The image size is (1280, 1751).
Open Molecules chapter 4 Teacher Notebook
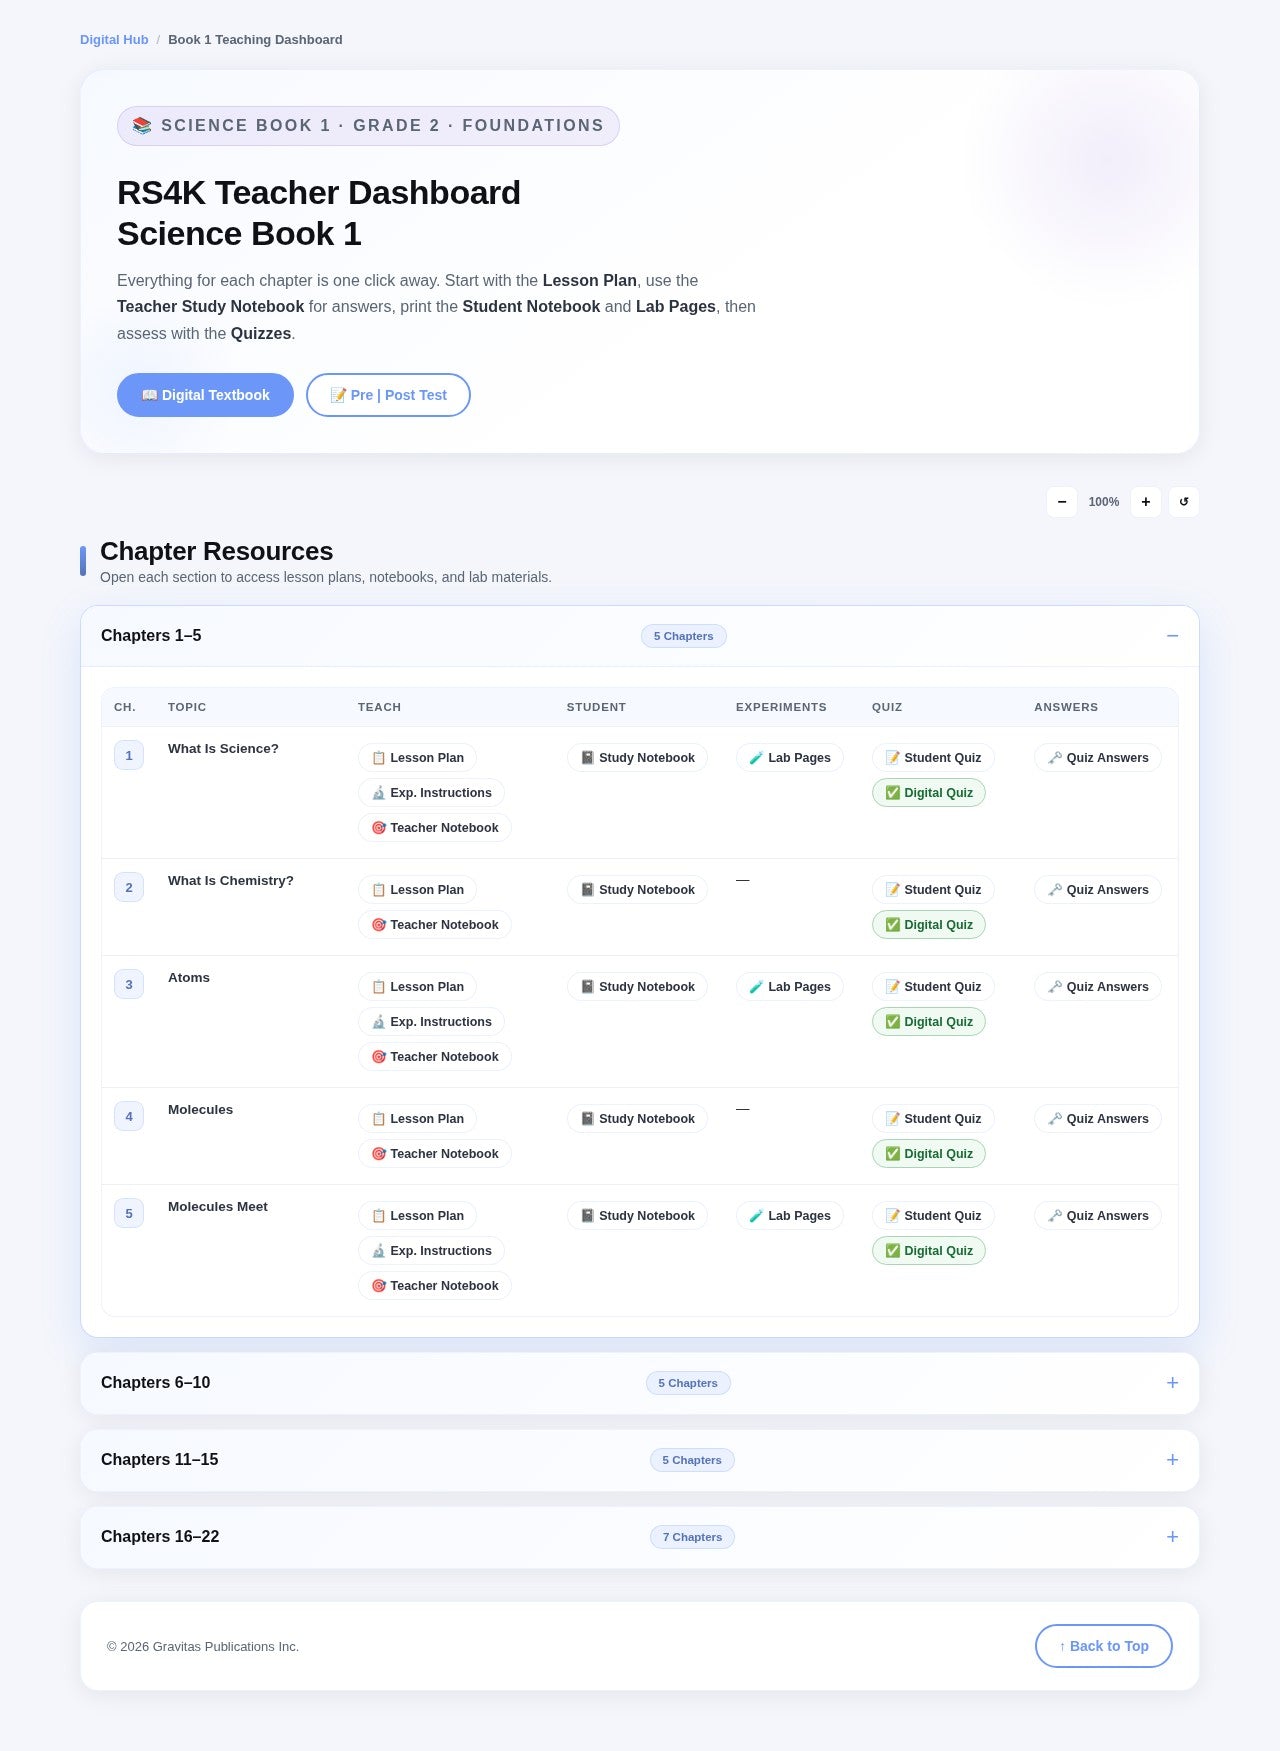point(434,1154)
